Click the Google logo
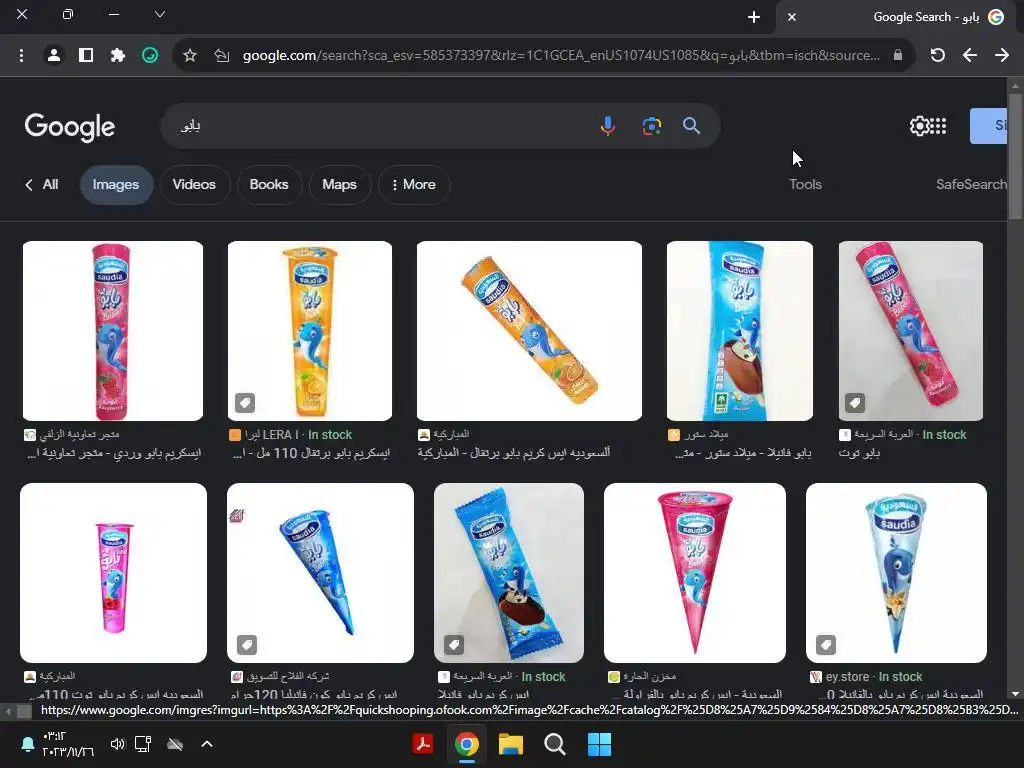The image size is (1024, 768). [x=70, y=127]
